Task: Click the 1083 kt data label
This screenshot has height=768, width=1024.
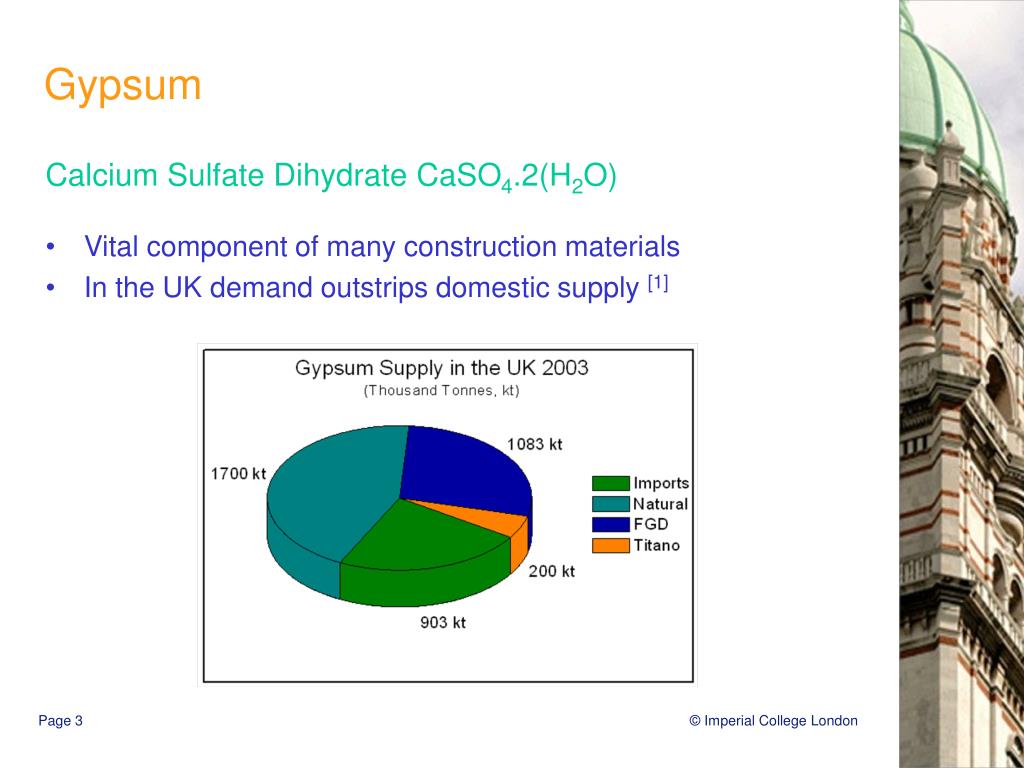Action: (533, 441)
